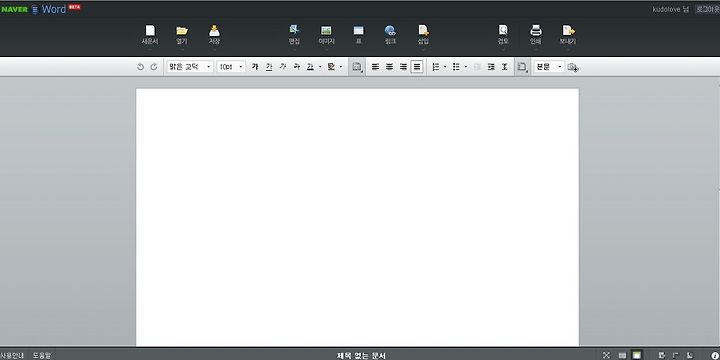The image size is (720, 360).
Task: Click the zoom magnifier icon in toolbar
Action: pos(572,68)
